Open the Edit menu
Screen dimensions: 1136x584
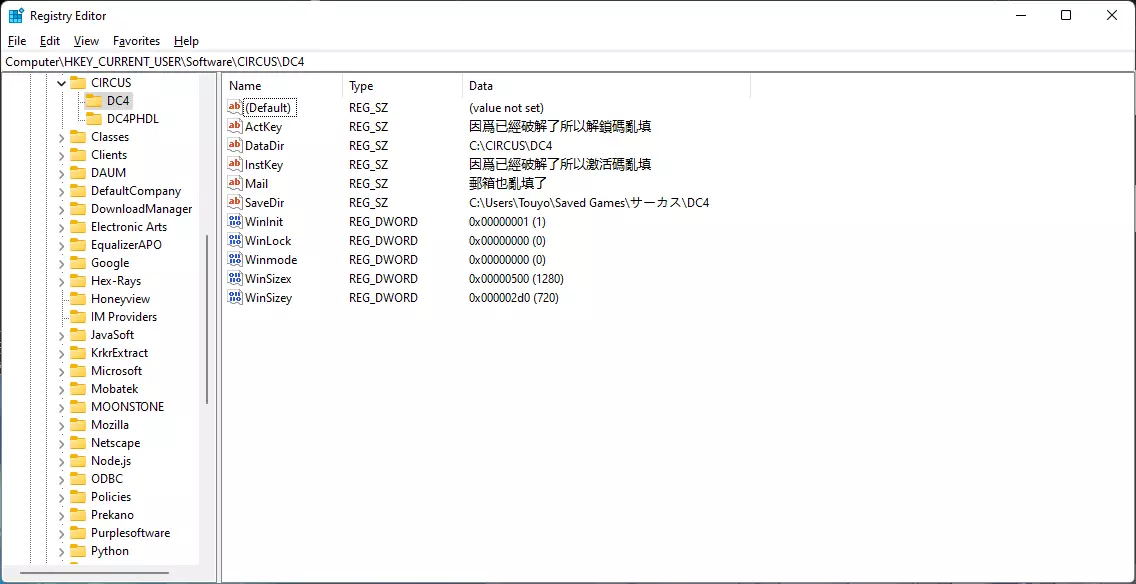coord(50,41)
